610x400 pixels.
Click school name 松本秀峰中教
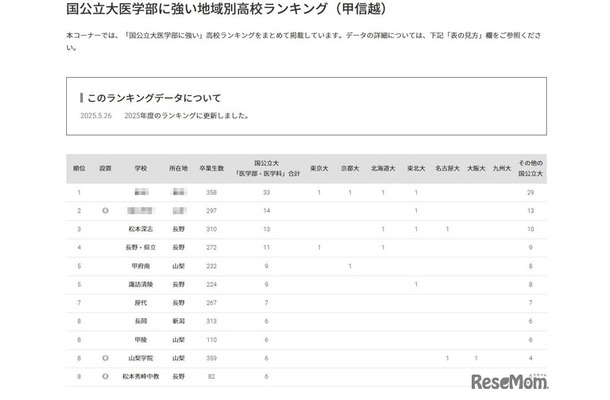click(140, 377)
